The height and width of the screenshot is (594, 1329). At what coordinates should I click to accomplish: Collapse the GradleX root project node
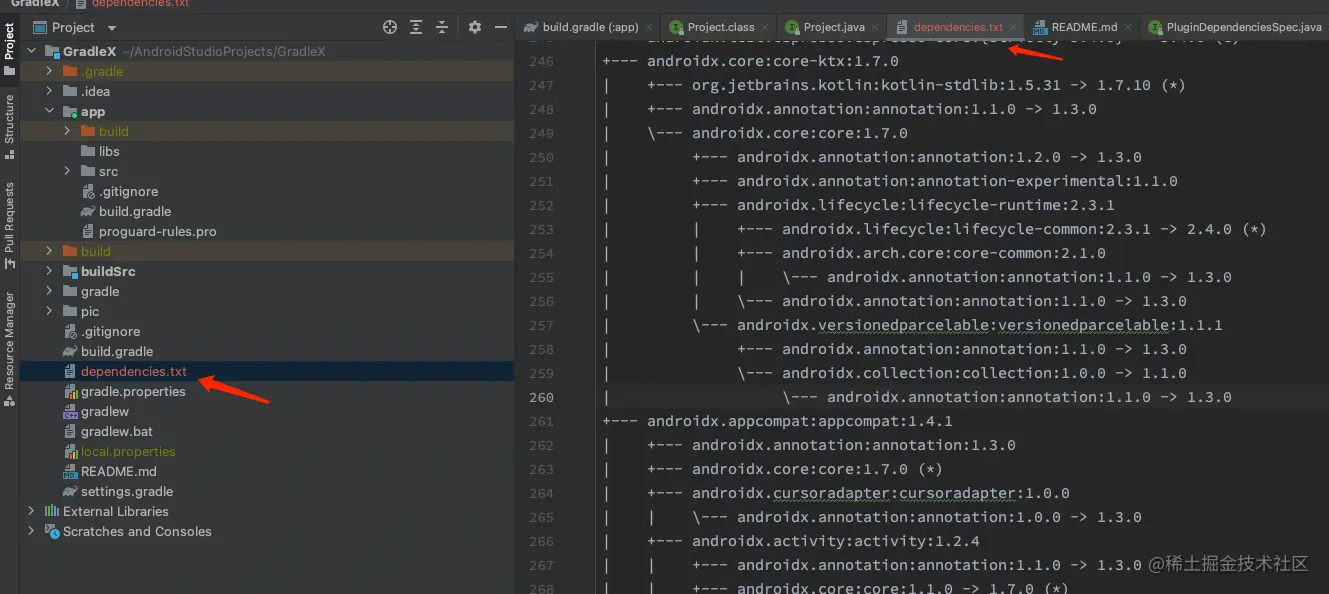coord(32,51)
